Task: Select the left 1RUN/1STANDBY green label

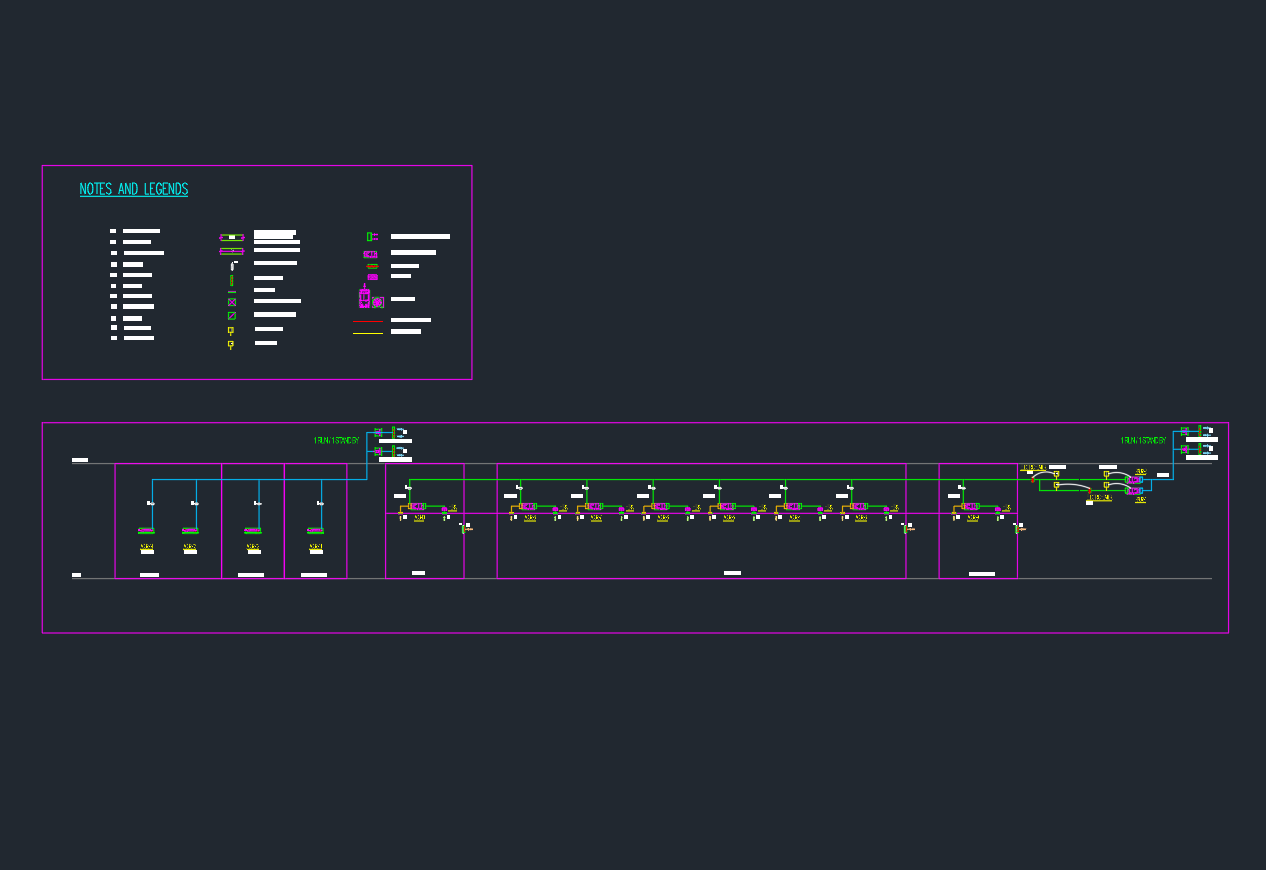Action: point(336,440)
